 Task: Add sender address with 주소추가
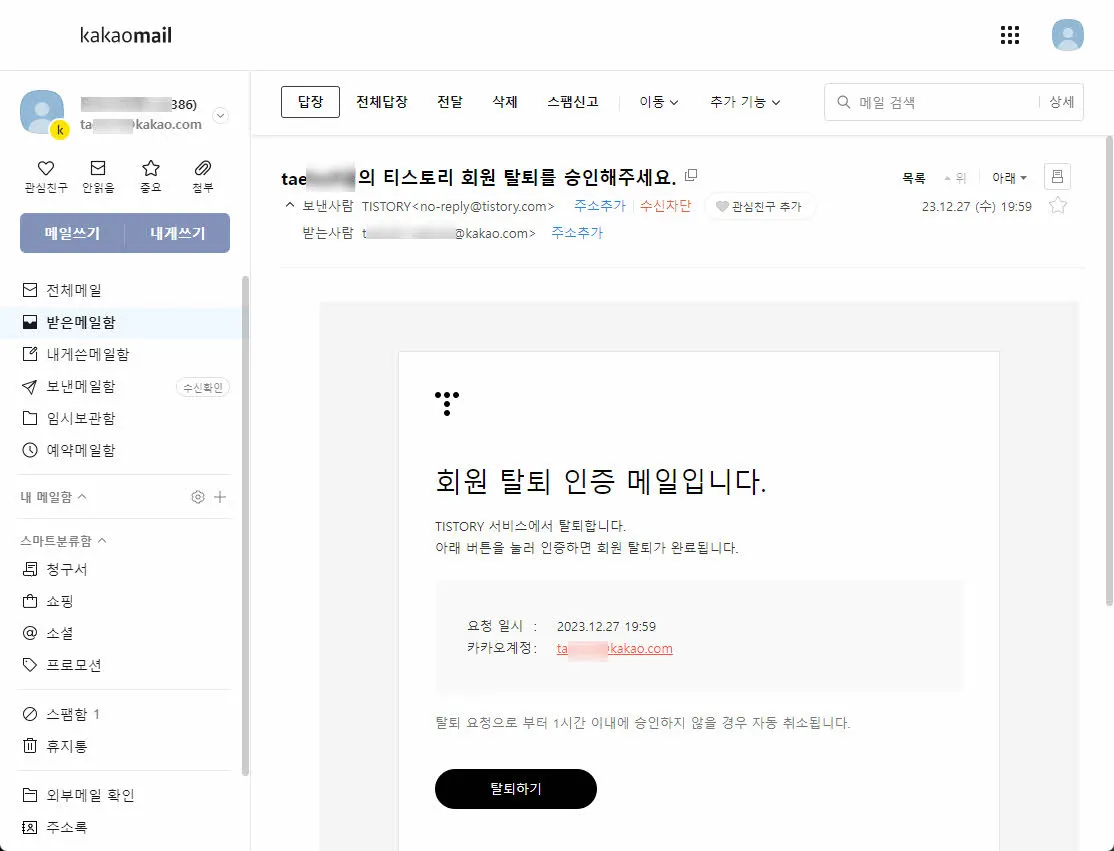600,206
